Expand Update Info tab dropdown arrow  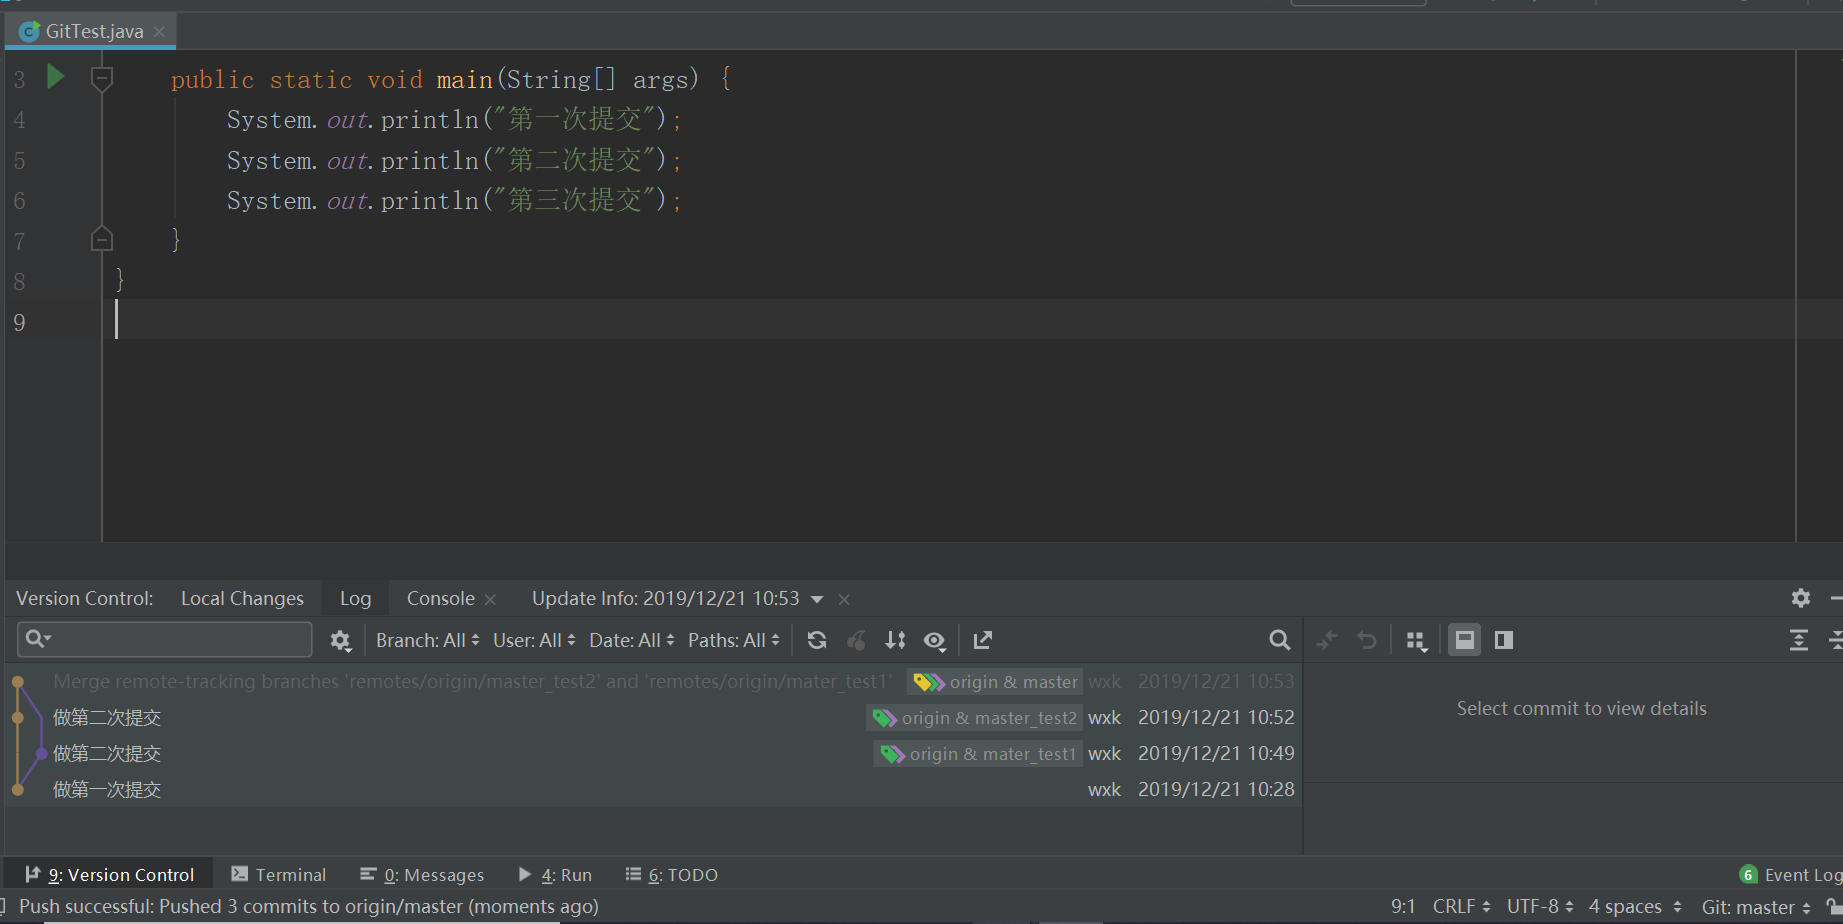pyautogui.click(x=817, y=599)
